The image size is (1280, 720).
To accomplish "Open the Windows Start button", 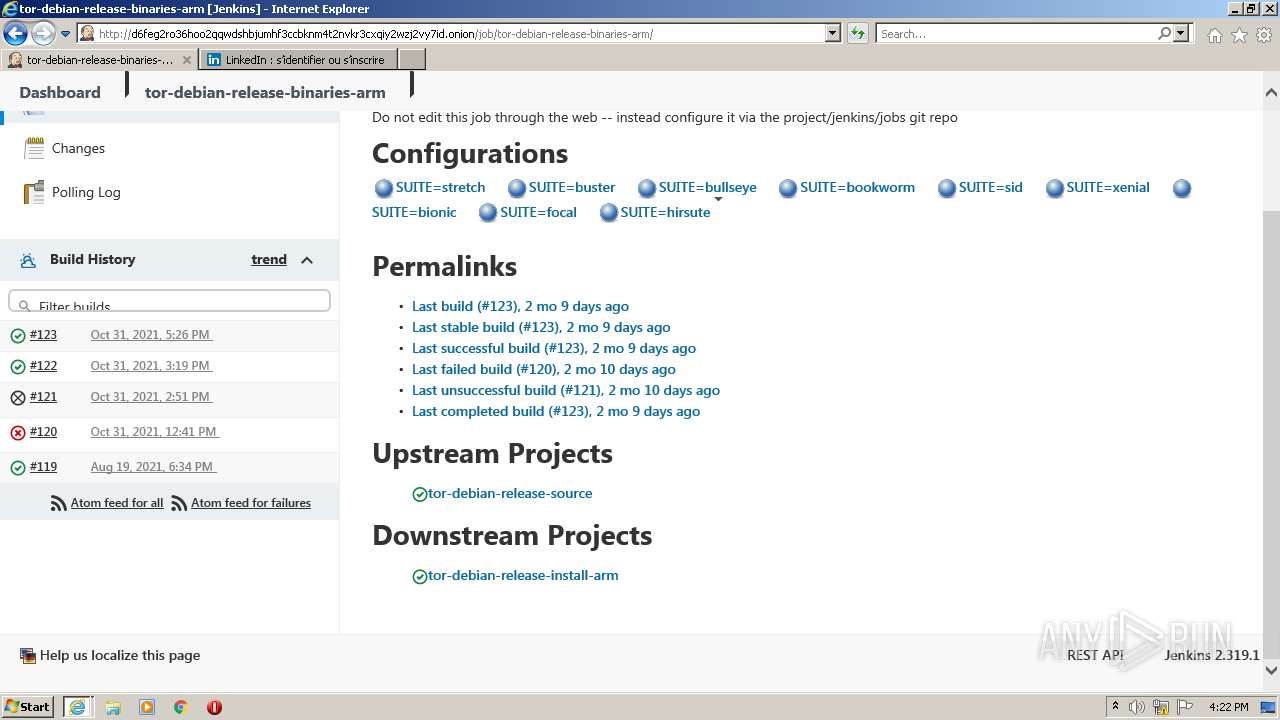I will point(28,706).
